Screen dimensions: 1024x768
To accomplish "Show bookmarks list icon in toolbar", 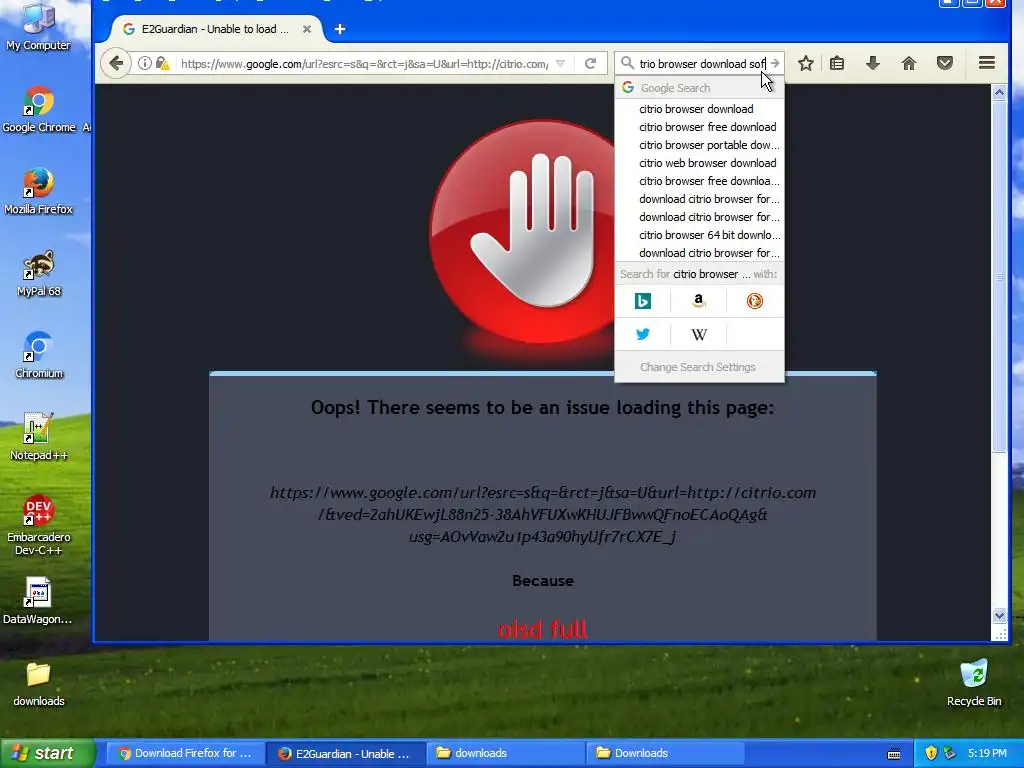I will point(837,63).
